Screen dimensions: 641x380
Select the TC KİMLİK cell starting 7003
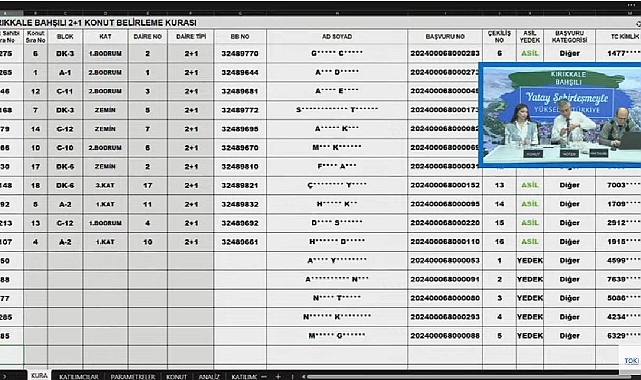619,185
